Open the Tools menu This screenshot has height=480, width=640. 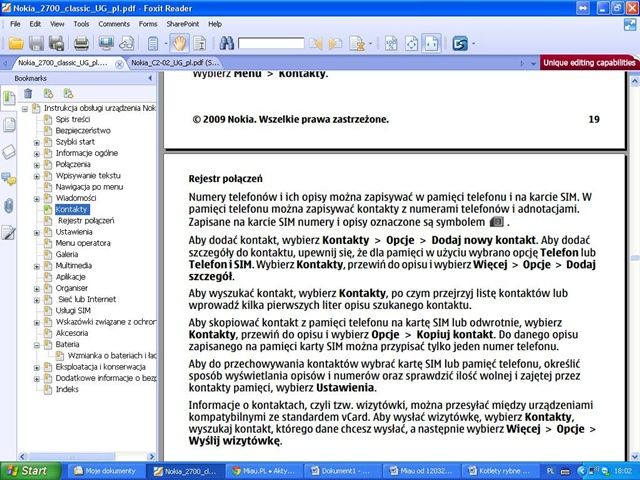[81, 24]
